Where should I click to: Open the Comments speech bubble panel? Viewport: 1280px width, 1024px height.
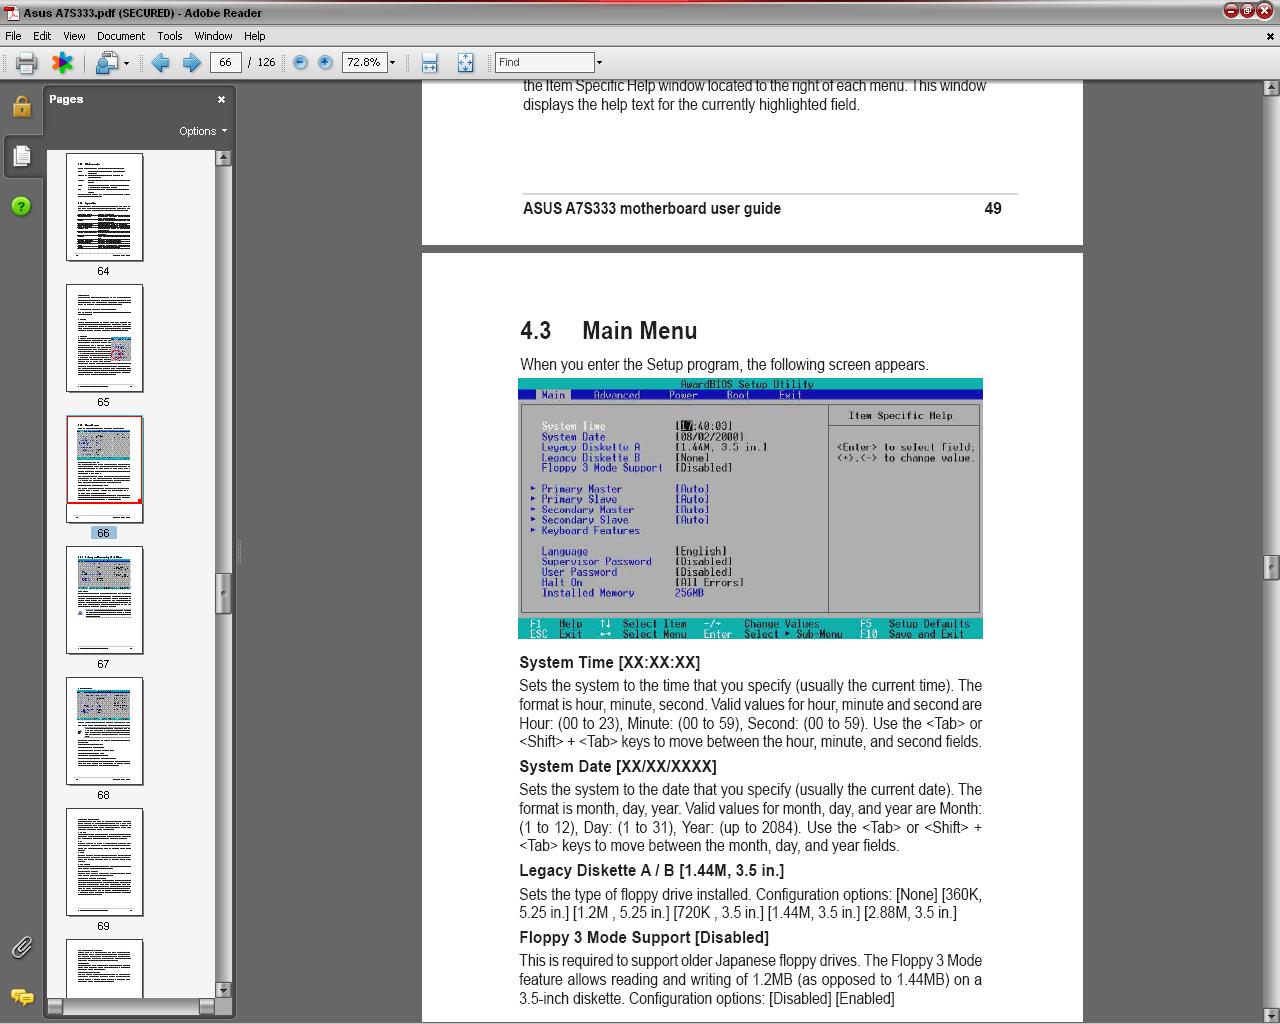point(21,997)
